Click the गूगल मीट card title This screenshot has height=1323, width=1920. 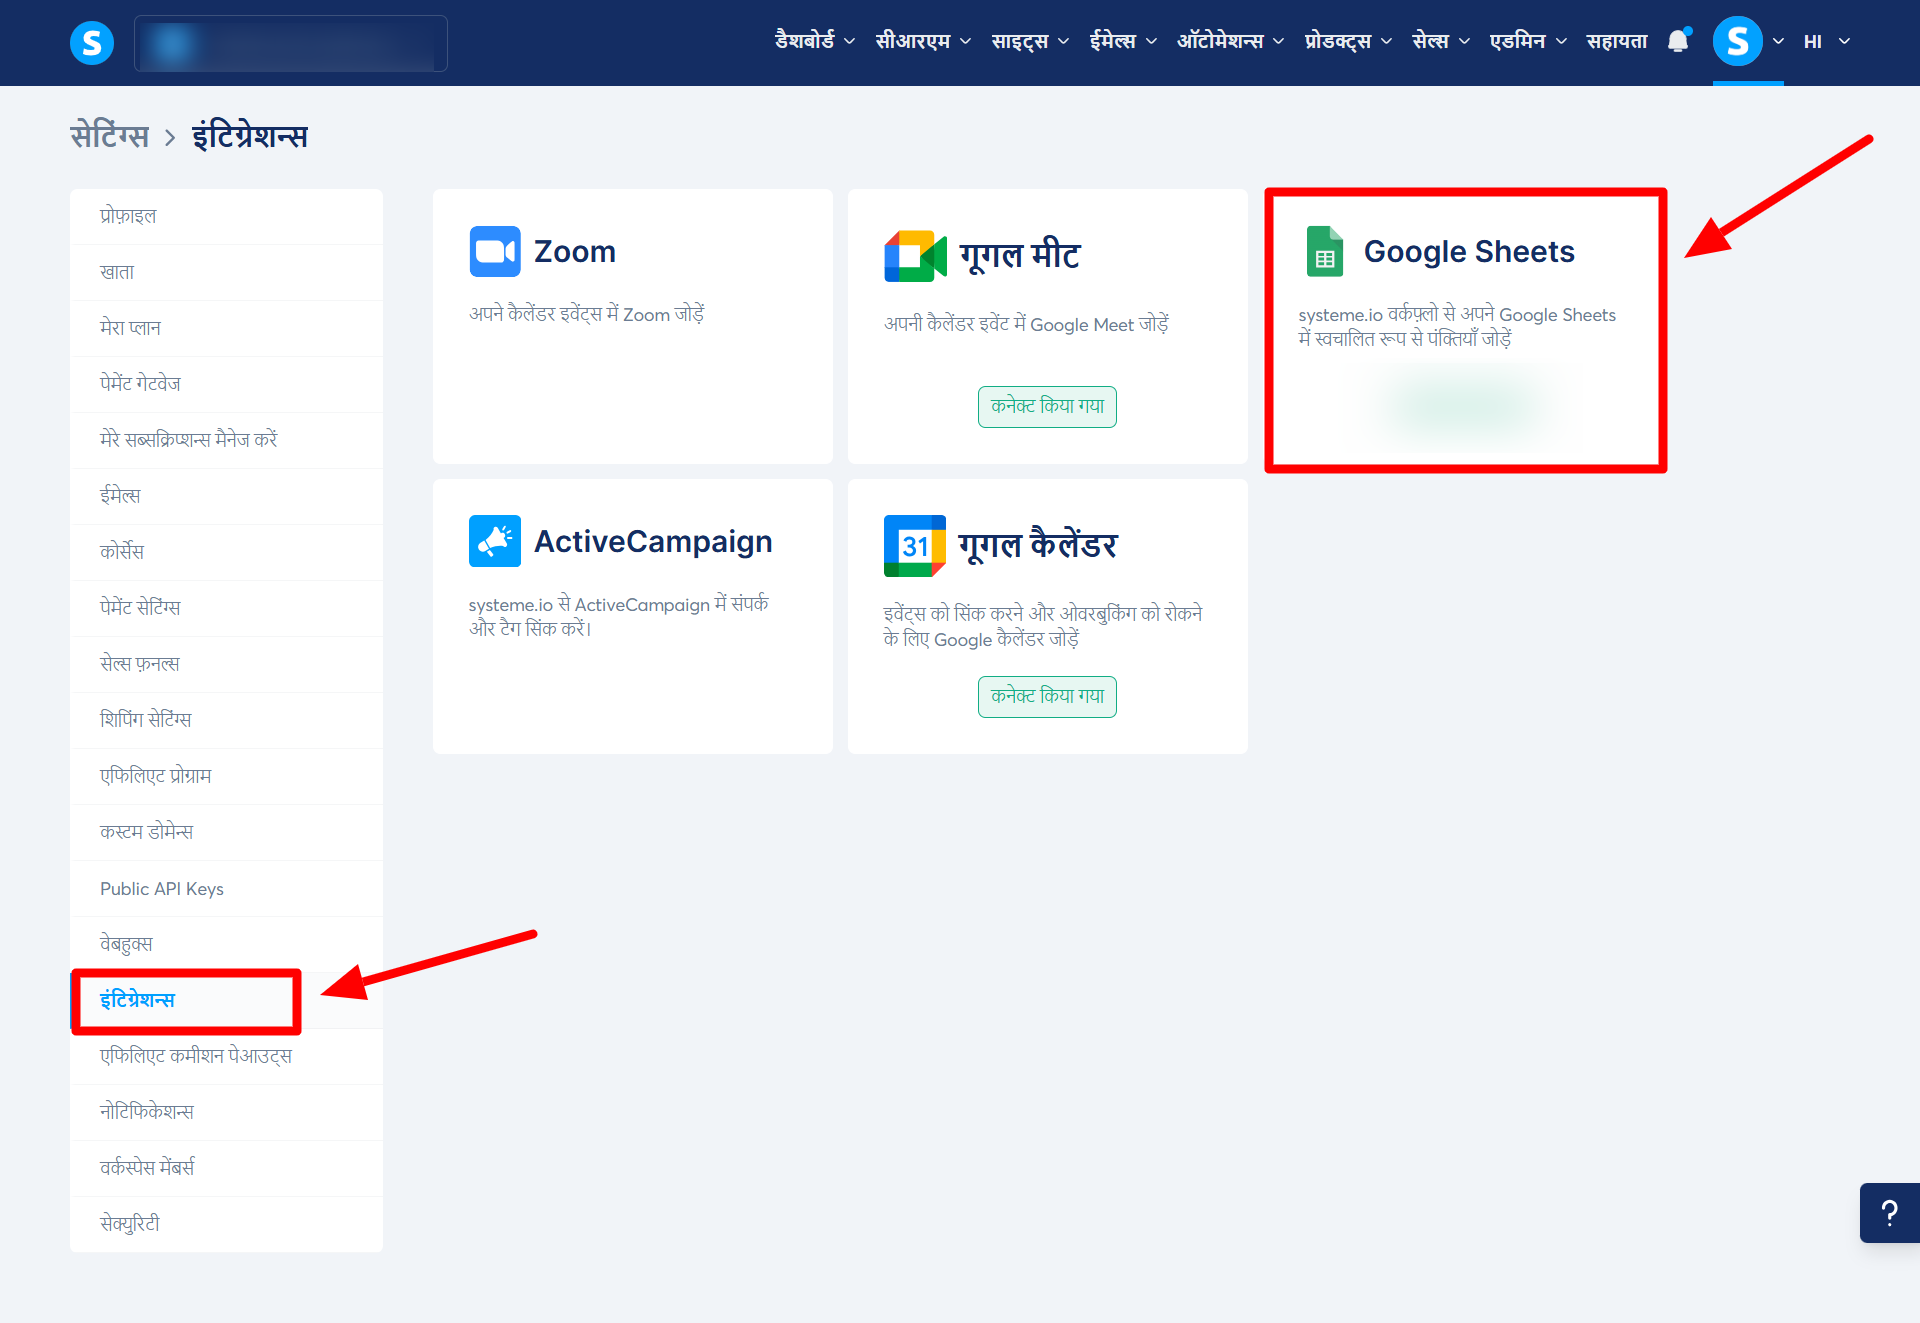coord(1020,255)
